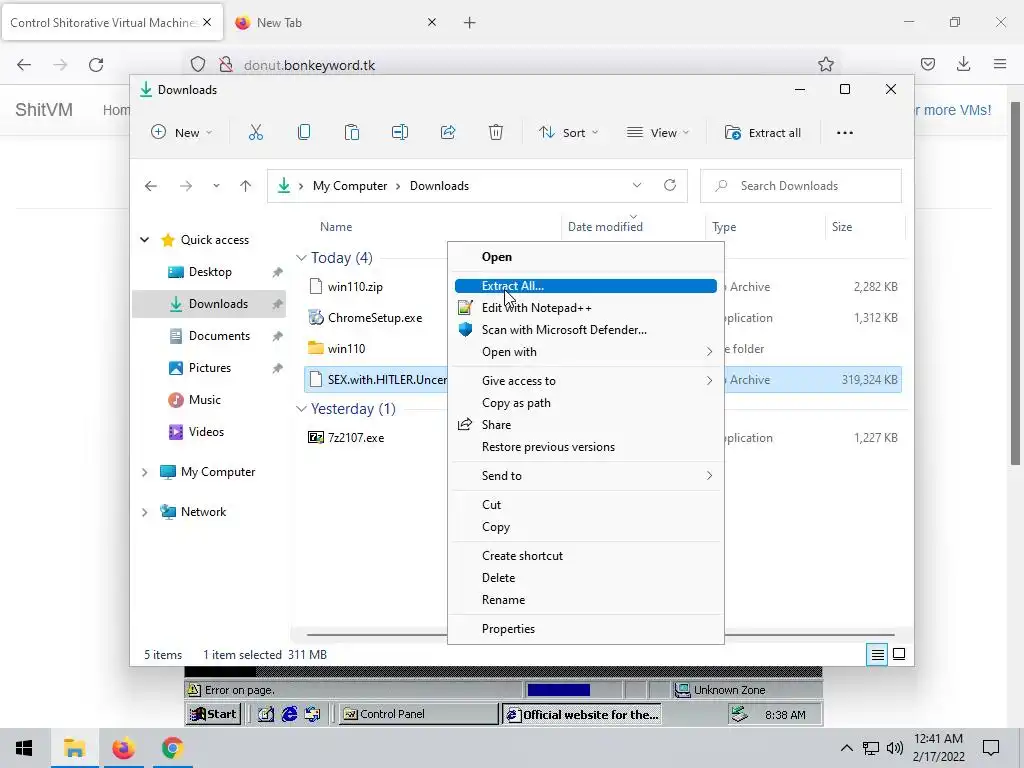Select Desktop in Quick access

[209, 272]
